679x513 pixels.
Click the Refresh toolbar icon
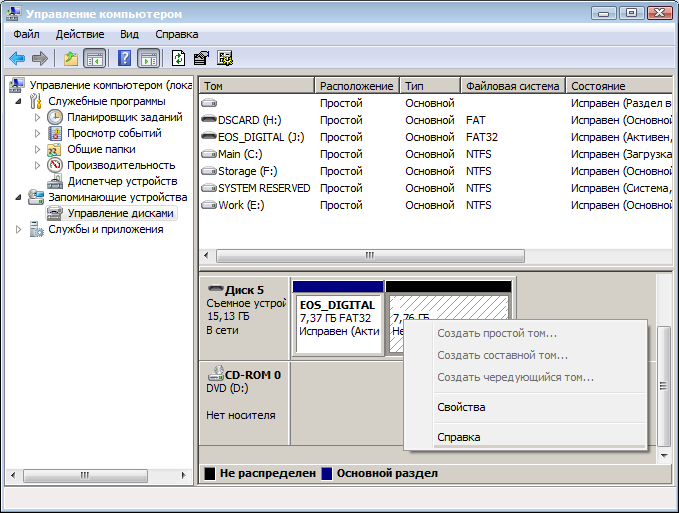click(178, 58)
